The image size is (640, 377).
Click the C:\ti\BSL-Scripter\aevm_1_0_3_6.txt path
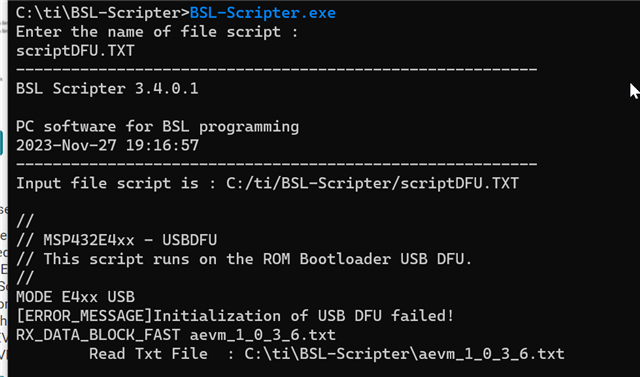click(404, 354)
